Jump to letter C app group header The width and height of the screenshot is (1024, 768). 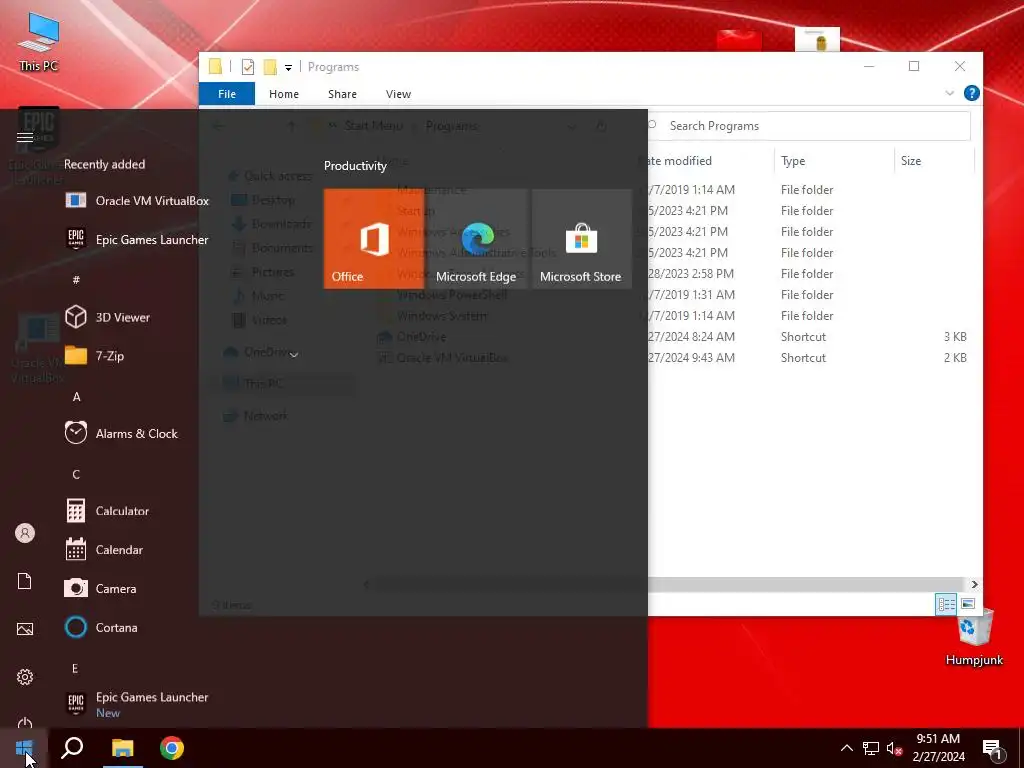pyautogui.click(x=76, y=475)
